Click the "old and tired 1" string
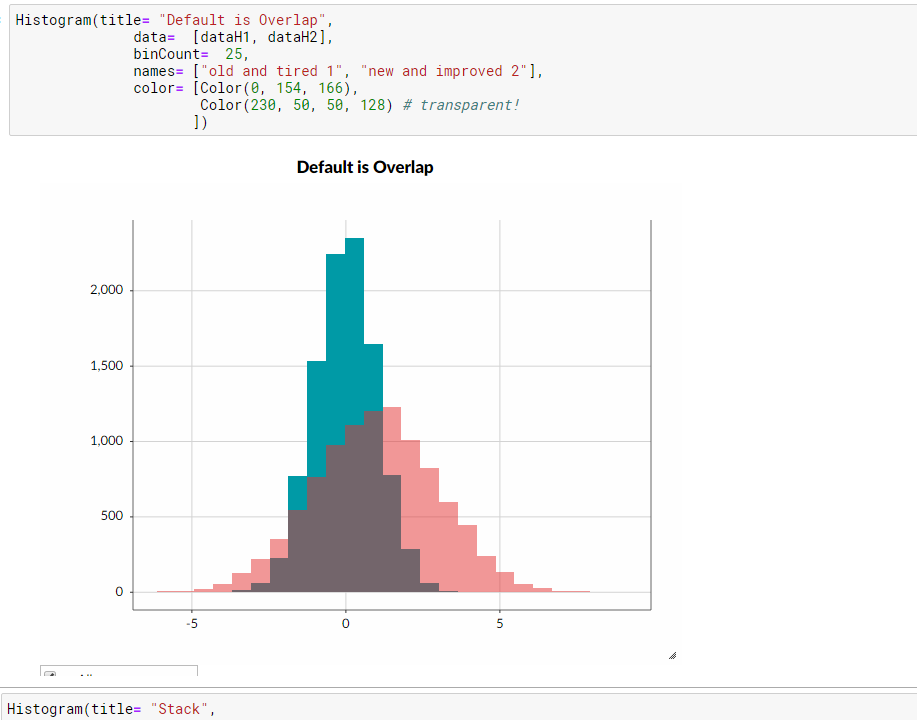The width and height of the screenshot is (917, 720). (271, 71)
